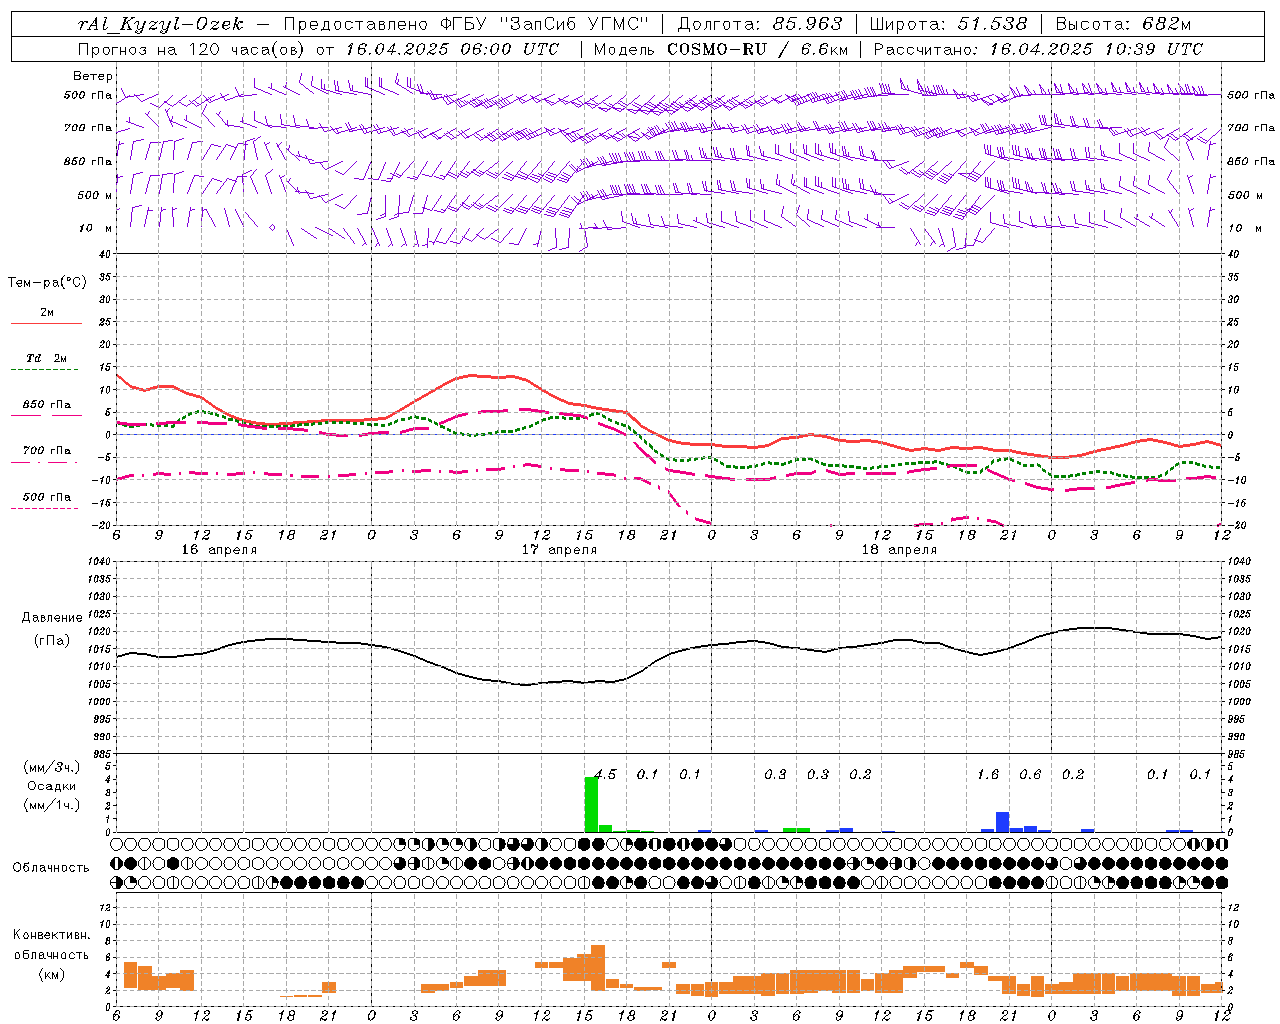Click the '2м' temperature legend entry
This screenshot has width=1280, height=1024.
pyautogui.click(x=47, y=313)
